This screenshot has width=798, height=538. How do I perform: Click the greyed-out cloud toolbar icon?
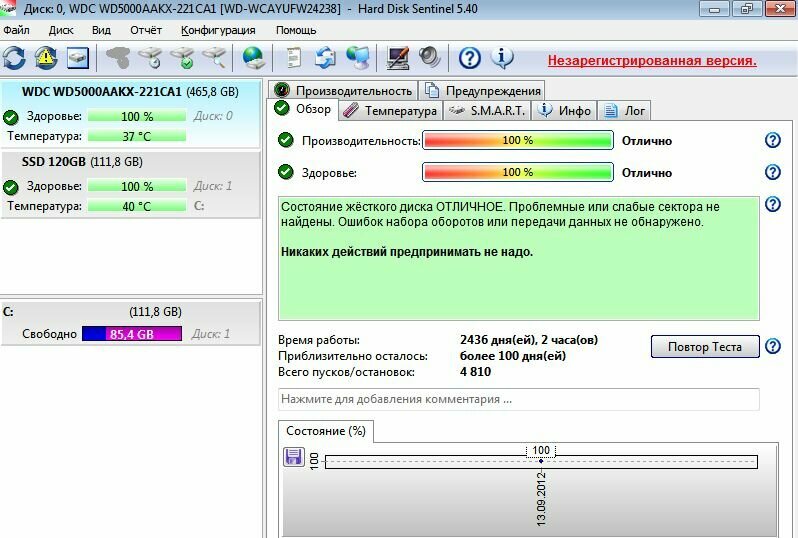point(118,58)
